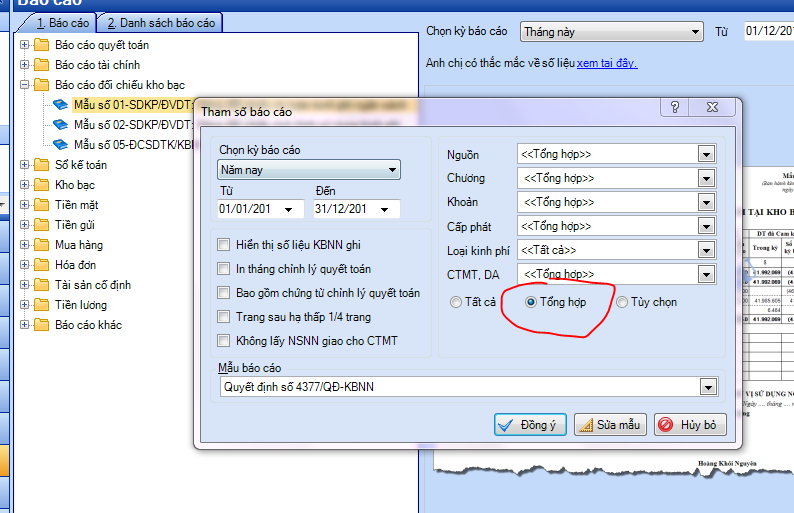Click the help question mark icon in dialog title

click(675, 110)
